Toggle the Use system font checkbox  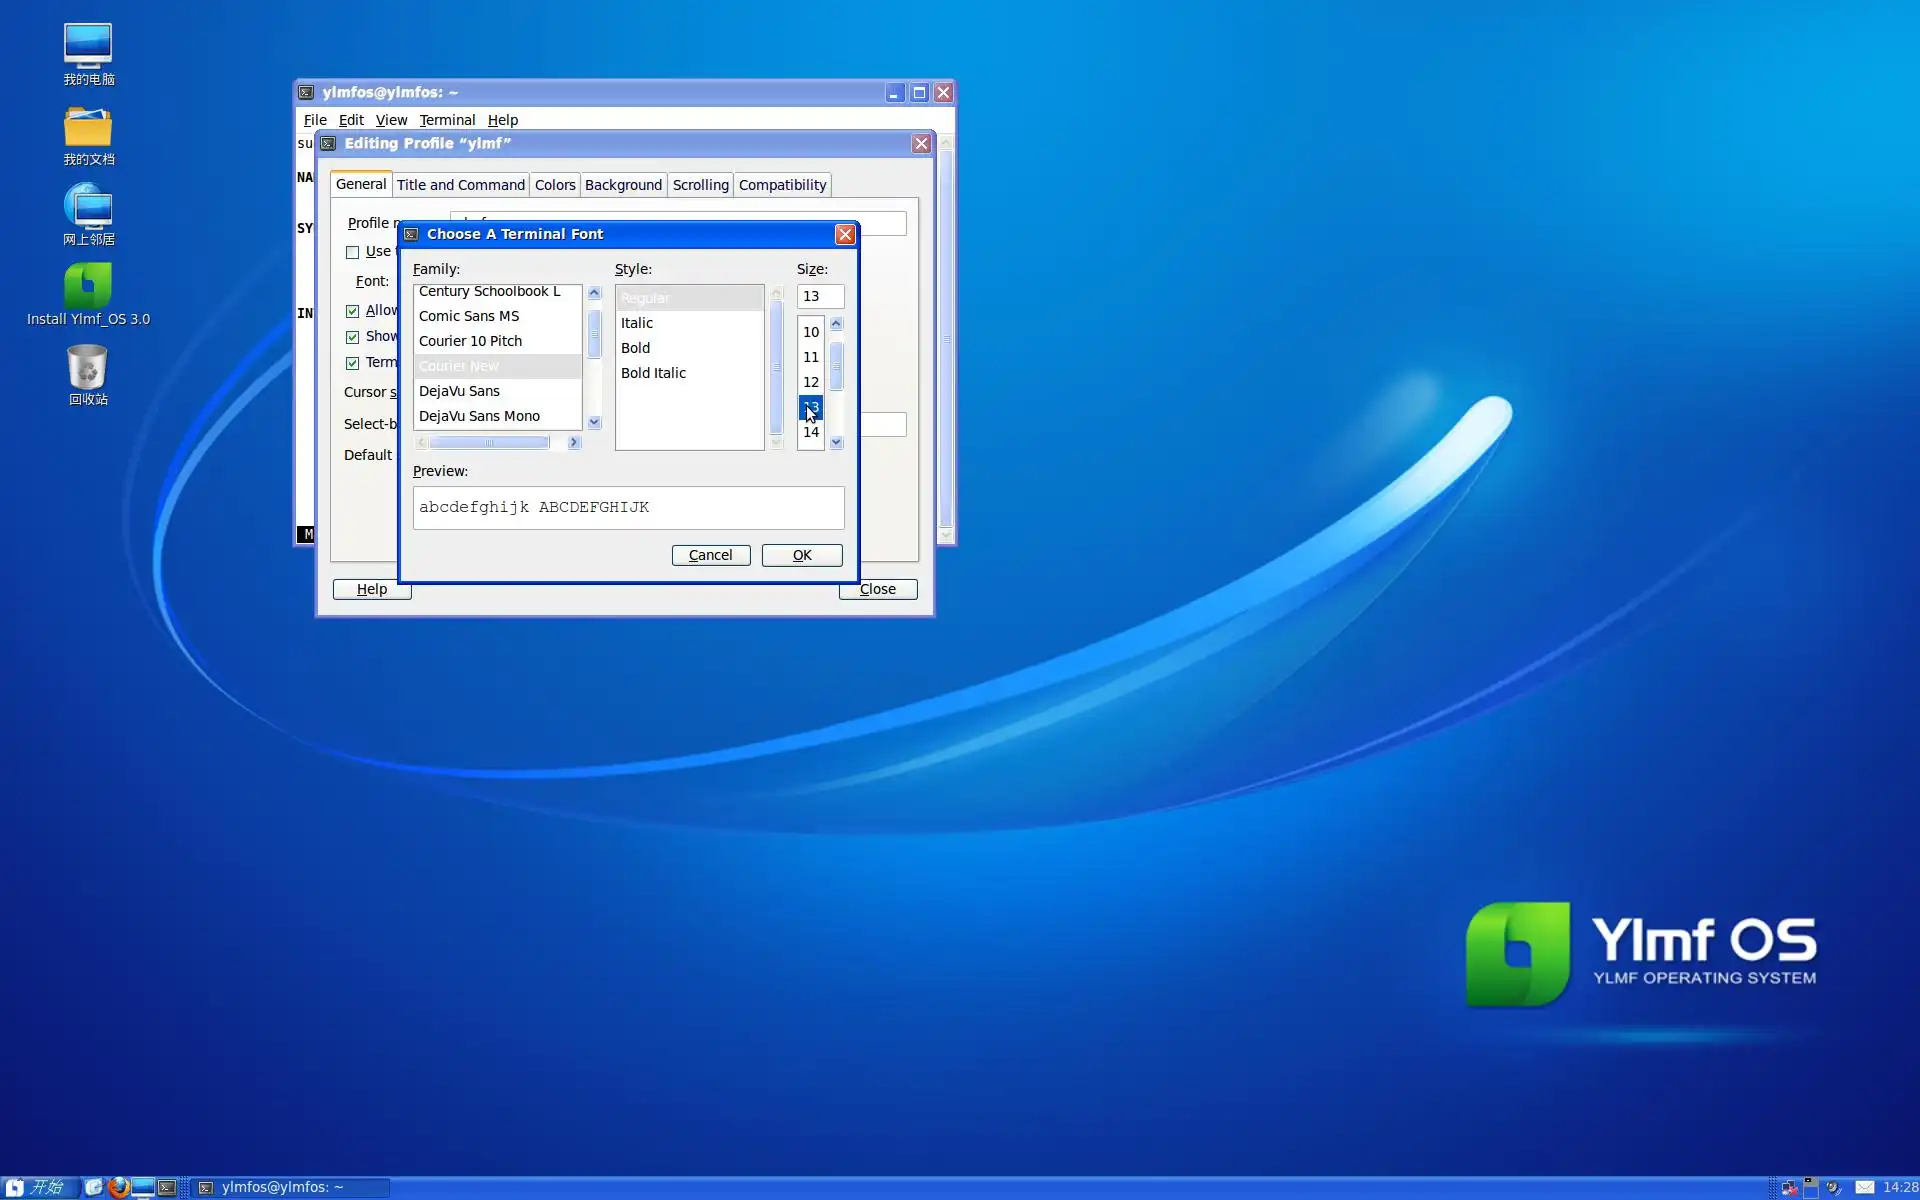point(353,252)
